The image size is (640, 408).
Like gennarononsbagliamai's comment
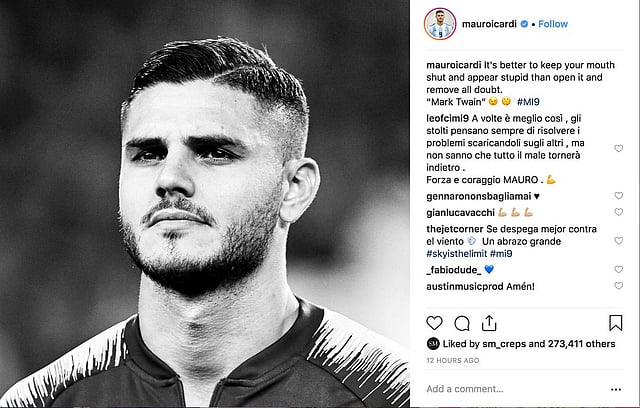click(x=619, y=196)
